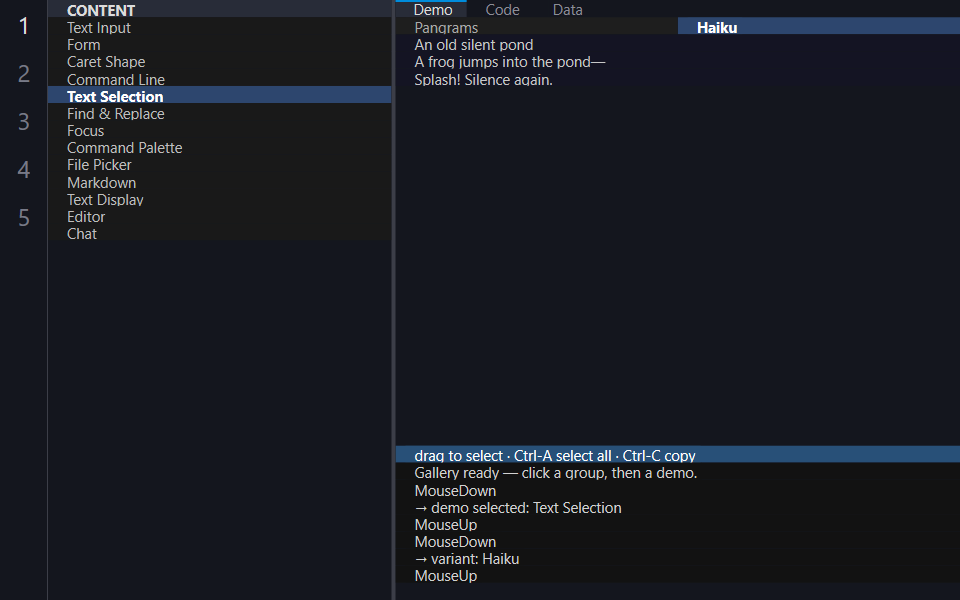The image size is (960, 600).
Task: Open the Markdown demo
Action: (219, 182)
